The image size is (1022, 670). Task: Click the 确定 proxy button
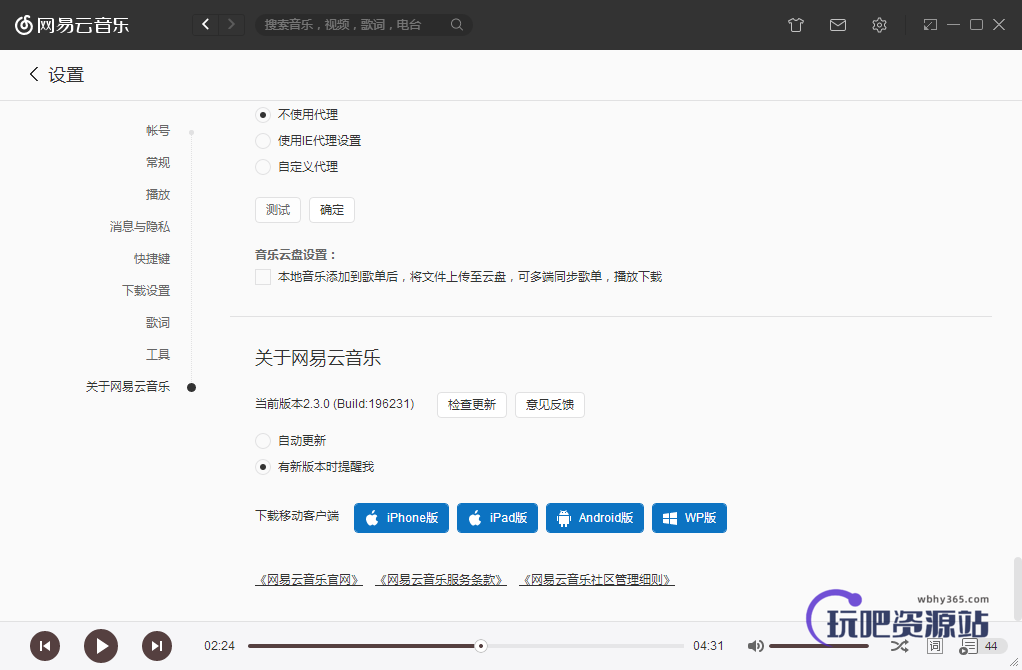pos(332,210)
